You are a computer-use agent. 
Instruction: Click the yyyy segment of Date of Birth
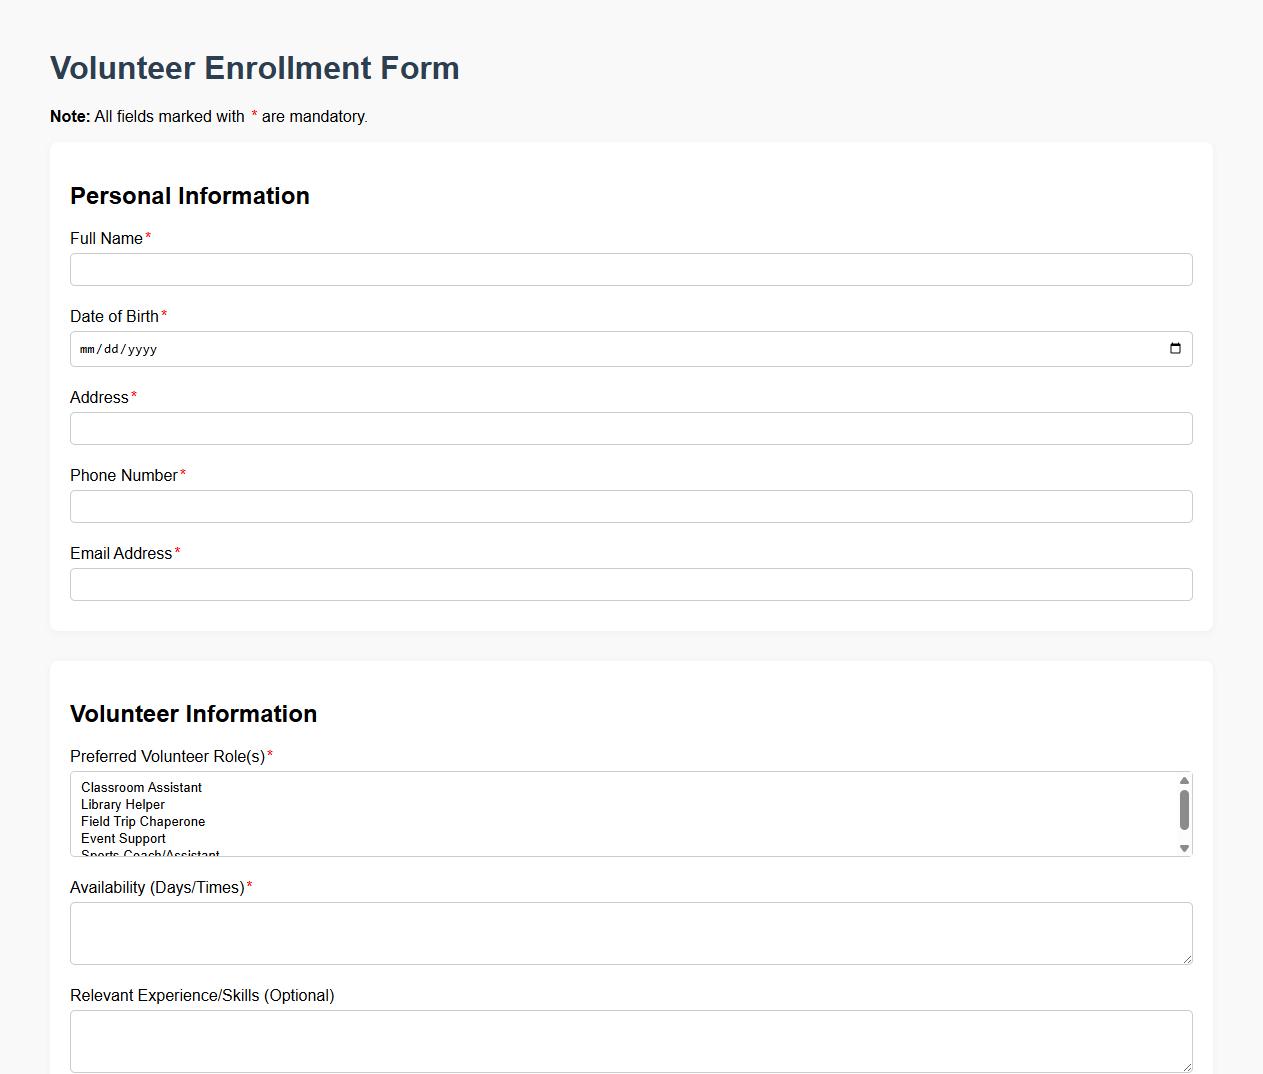[x=141, y=349]
